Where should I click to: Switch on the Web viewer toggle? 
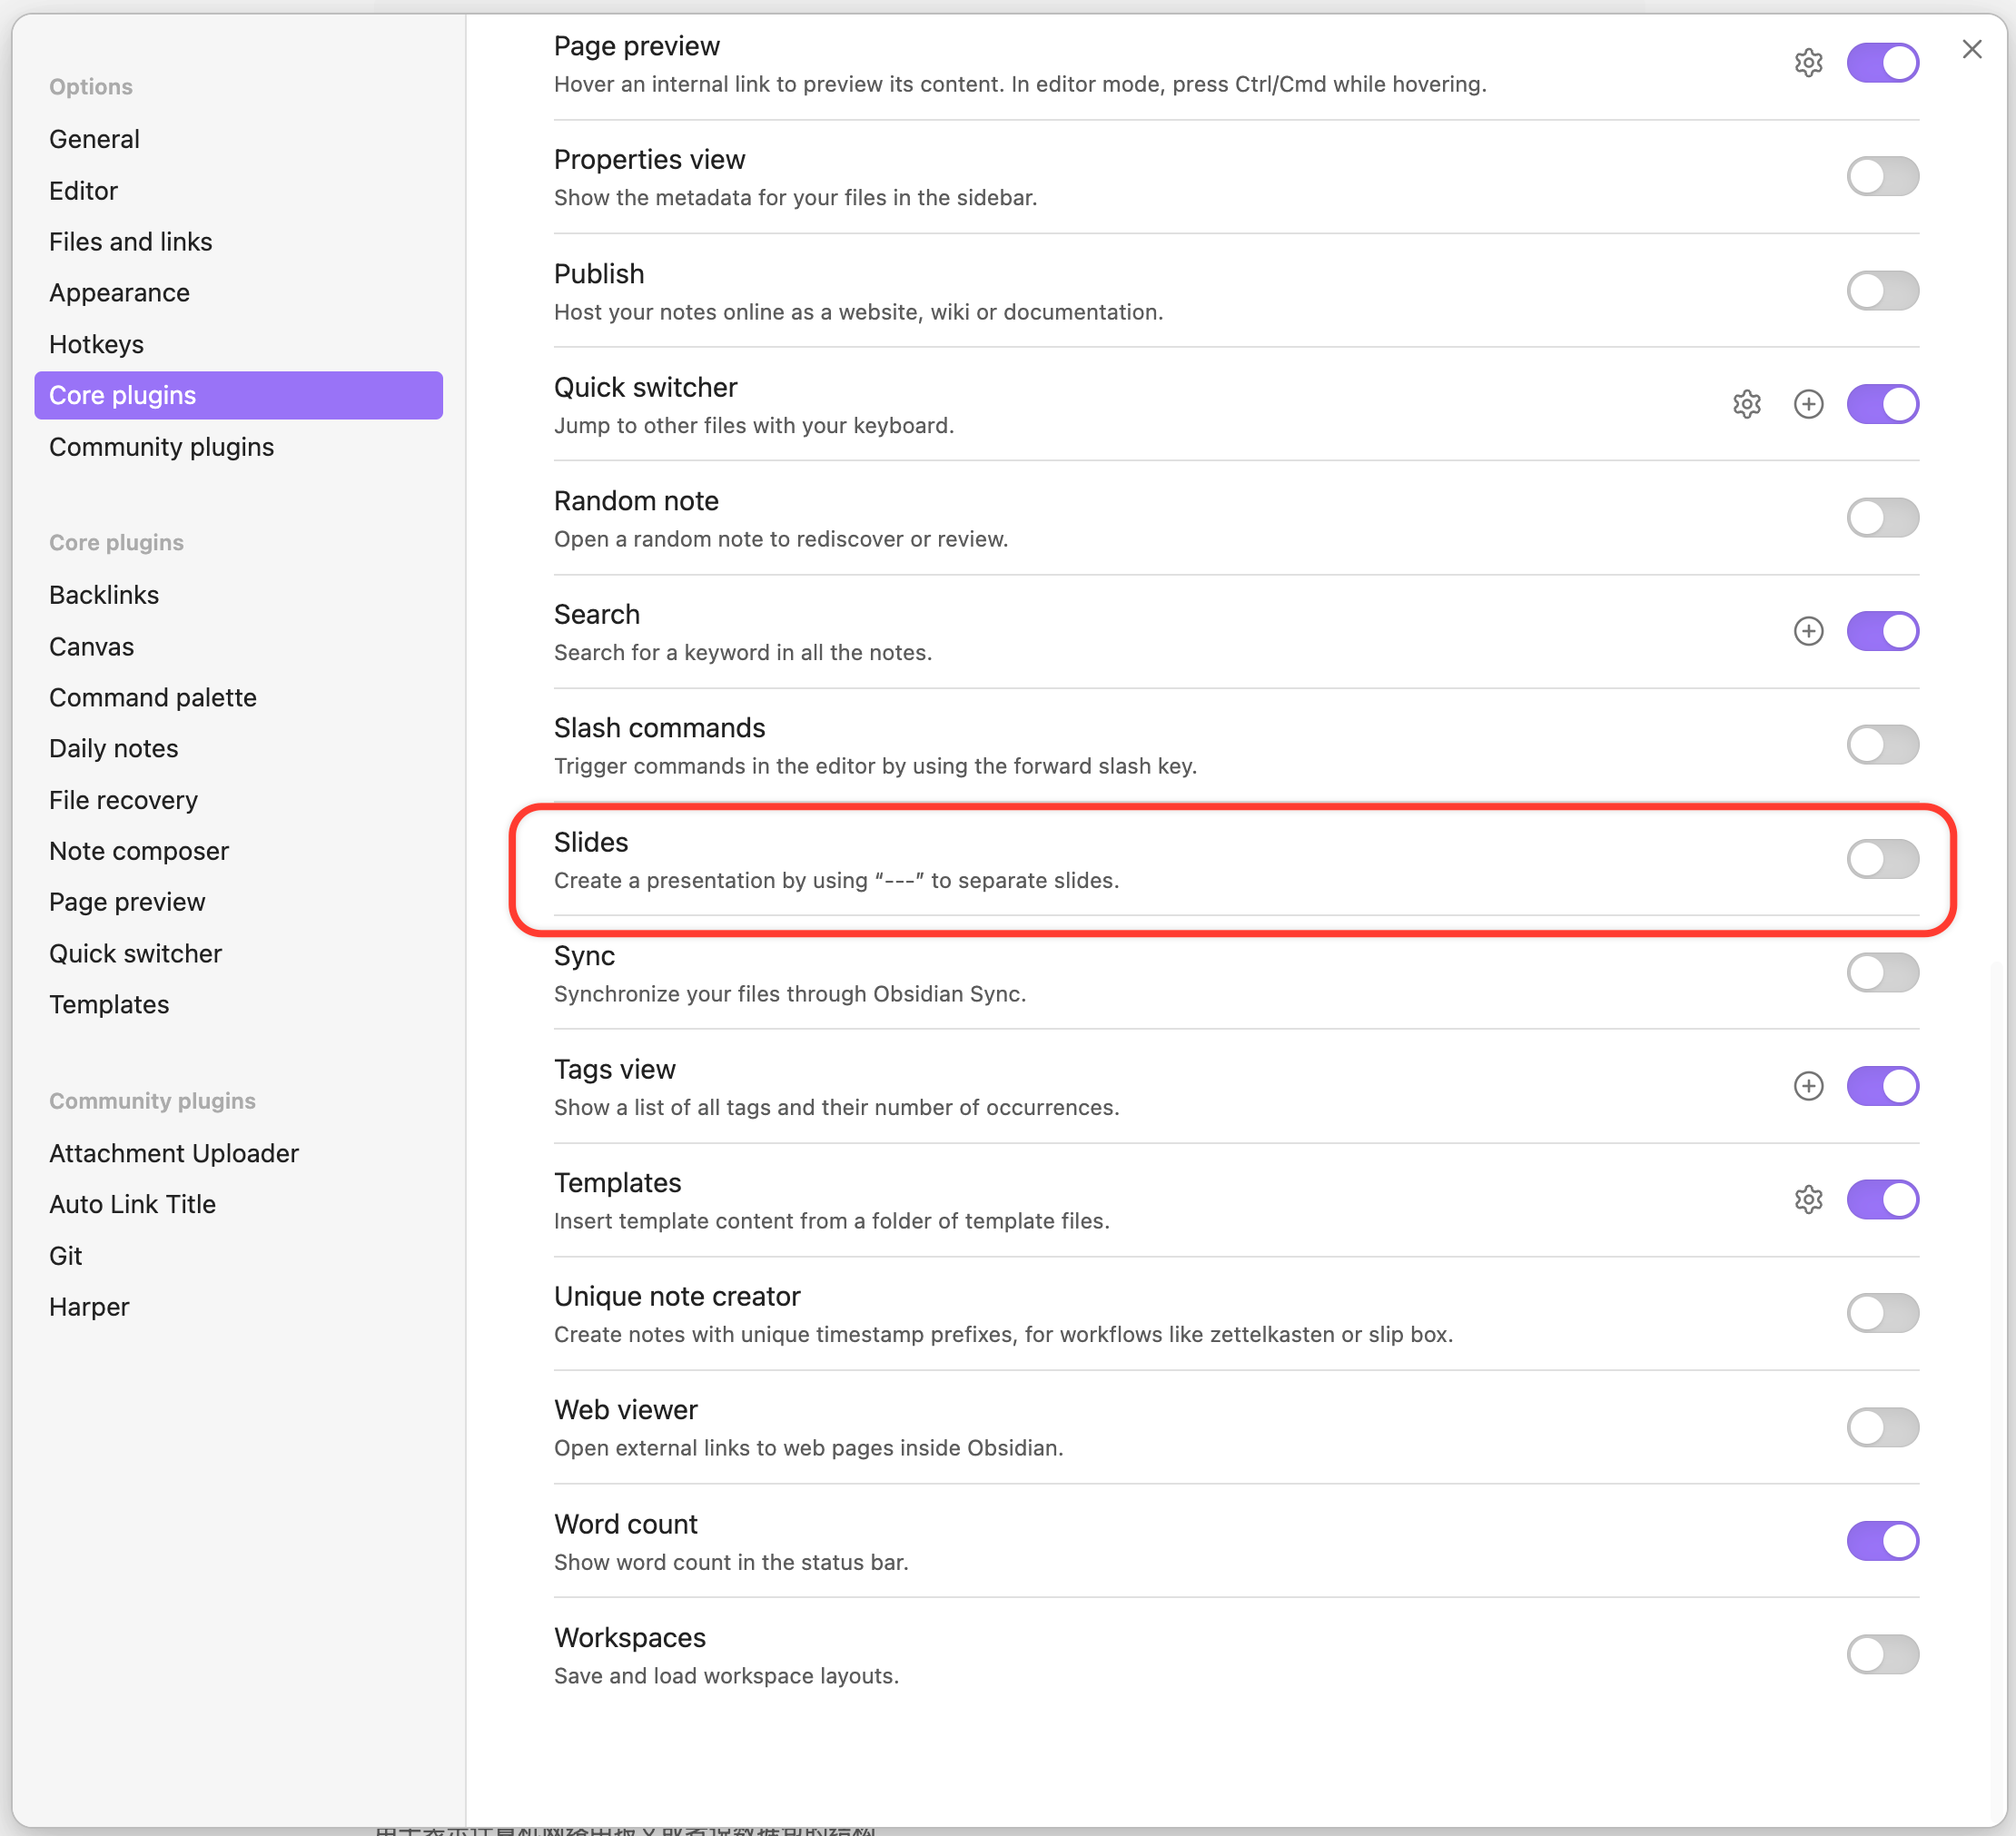pos(1882,1427)
